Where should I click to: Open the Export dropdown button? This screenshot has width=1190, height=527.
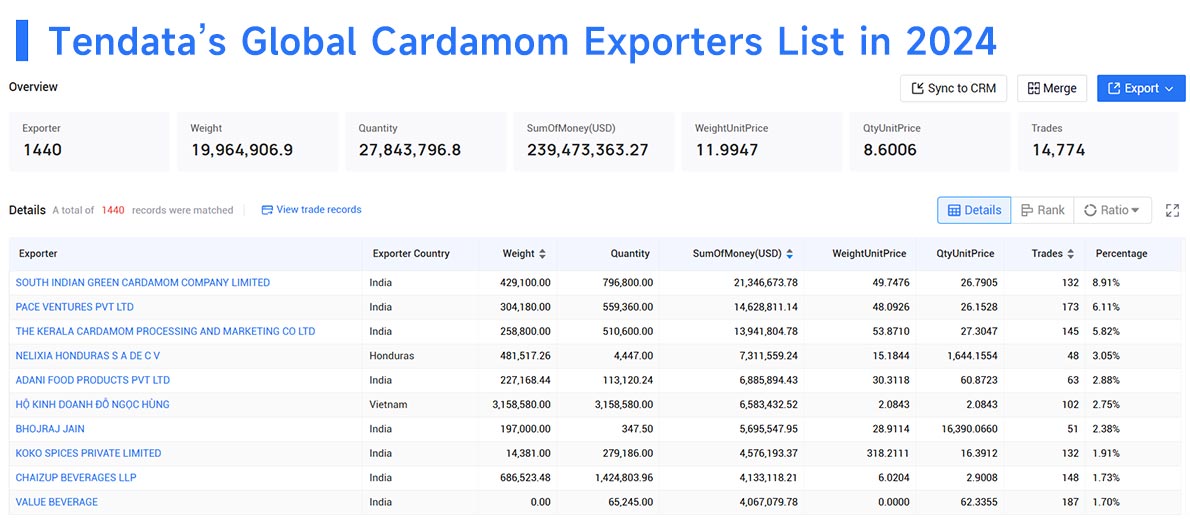coord(1141,88)
